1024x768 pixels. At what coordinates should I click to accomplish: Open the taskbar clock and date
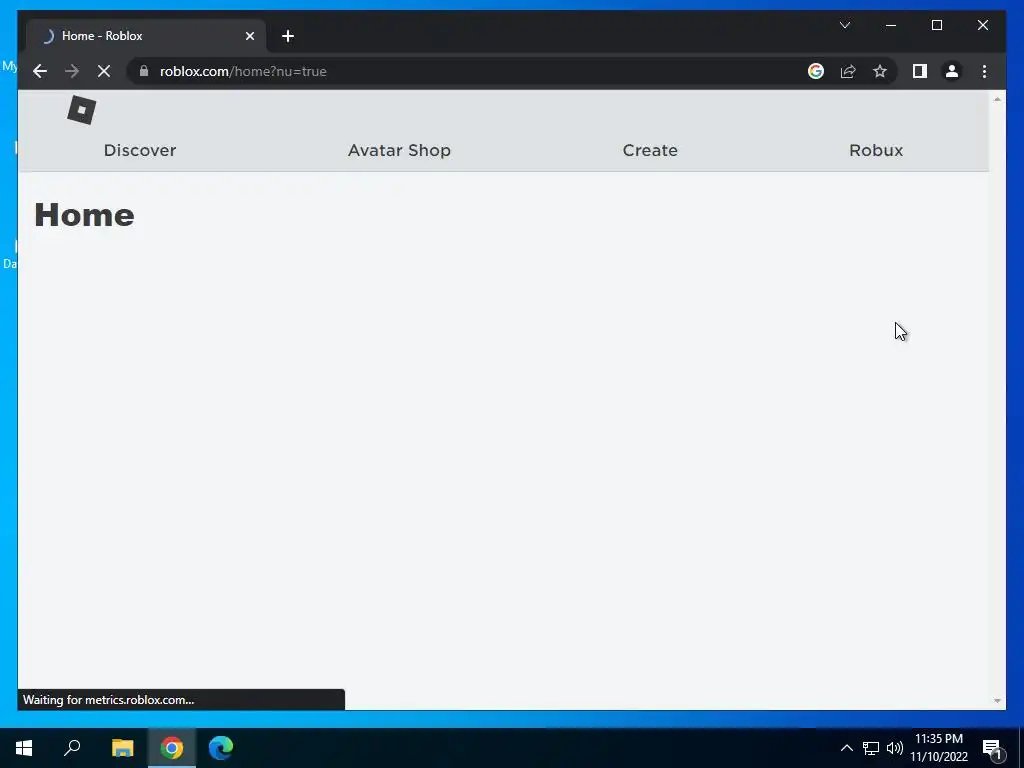pyautogui.click(x=939, y=748)
